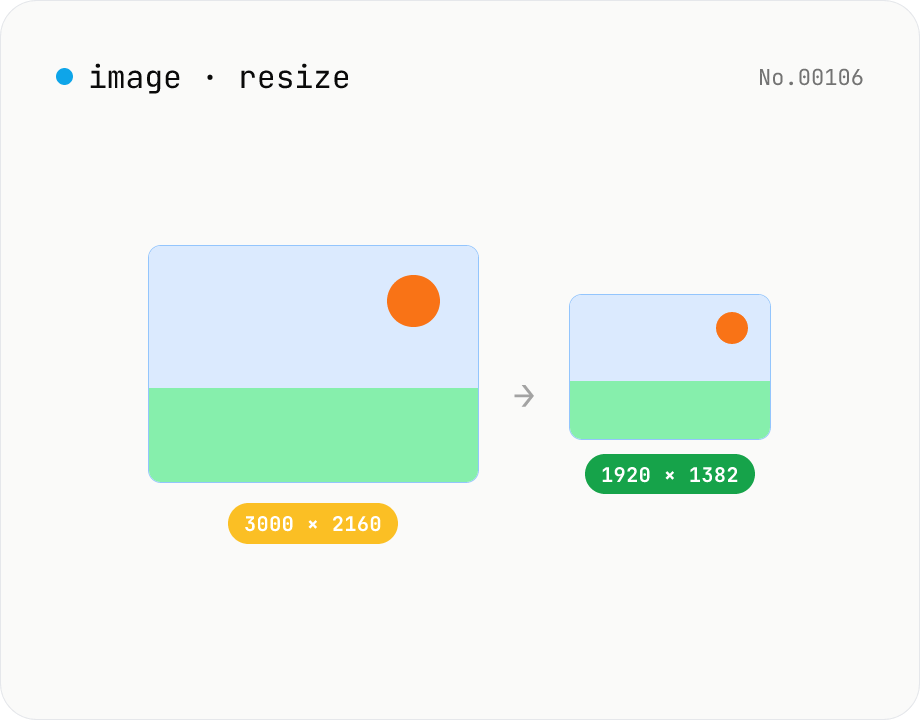Image resolution: width=920 pixels, height=720 pixels.
Task: Click the word "image" in the title
Action: point(134,78)
